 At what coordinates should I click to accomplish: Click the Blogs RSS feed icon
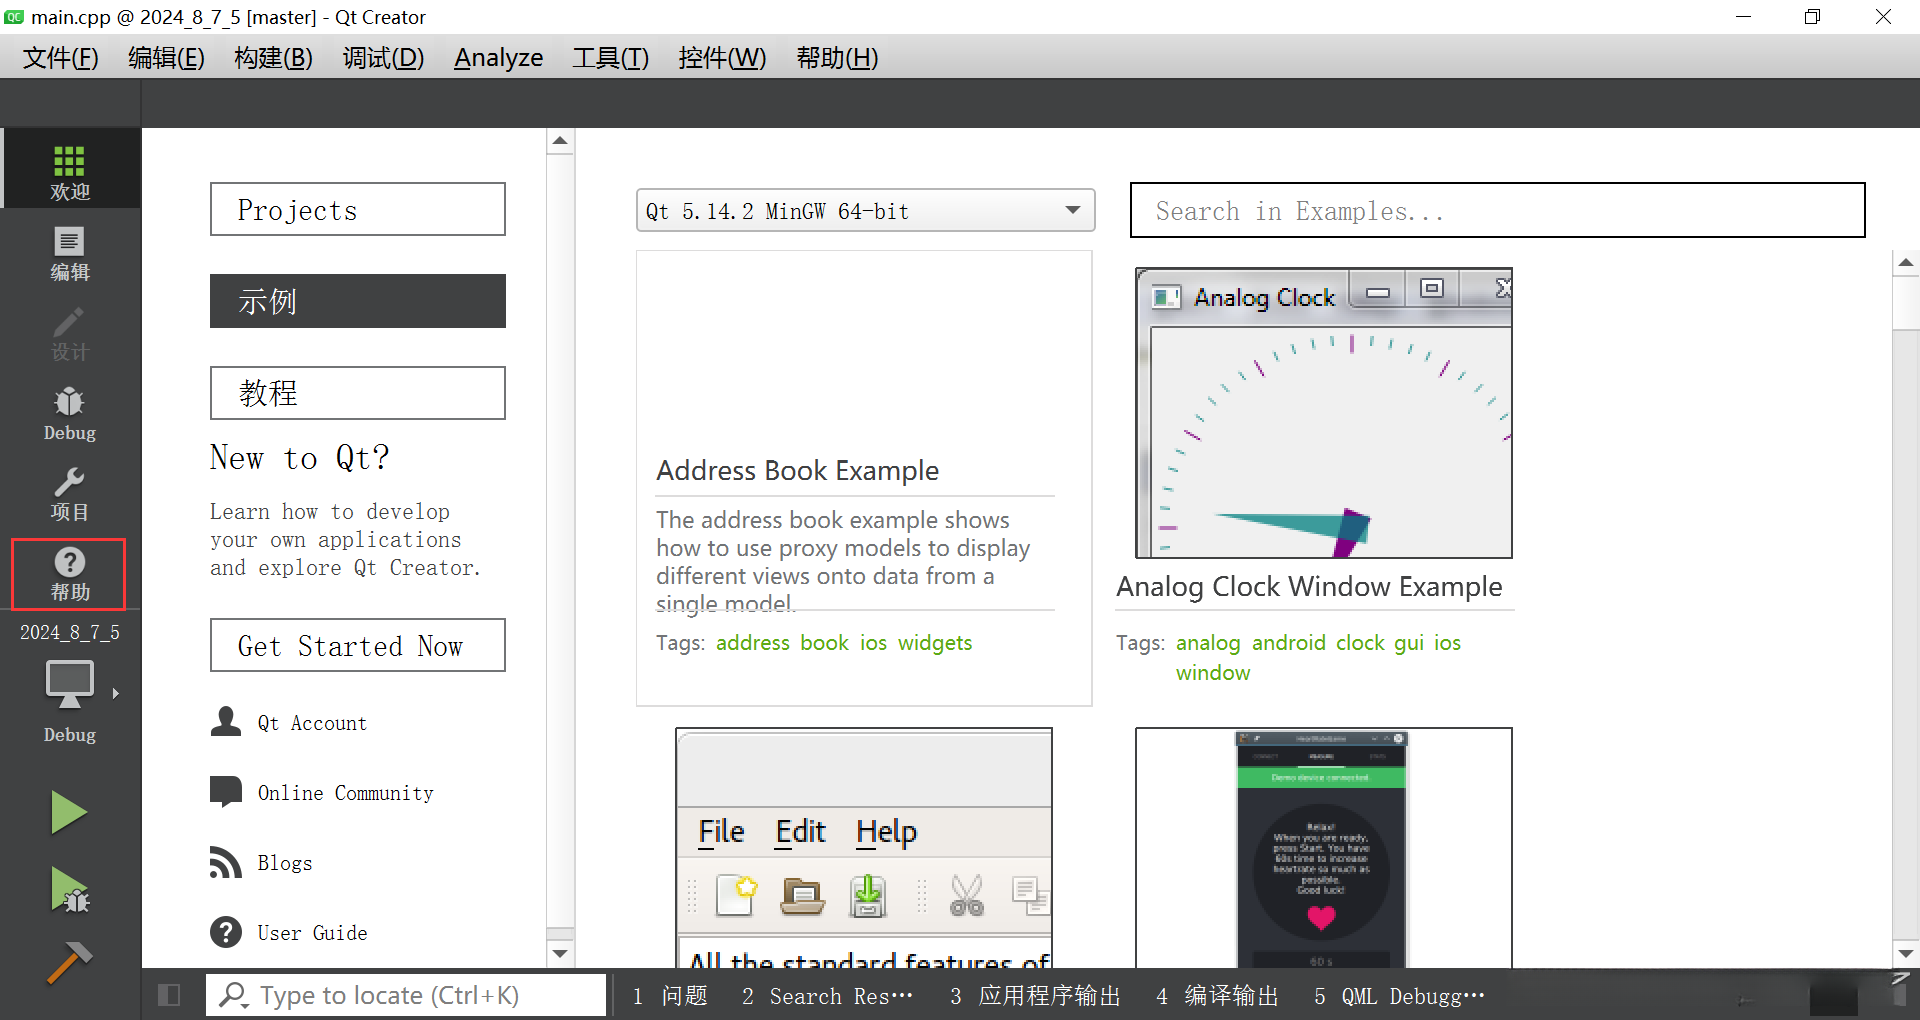pyautogui.click(x=226, y=861)
